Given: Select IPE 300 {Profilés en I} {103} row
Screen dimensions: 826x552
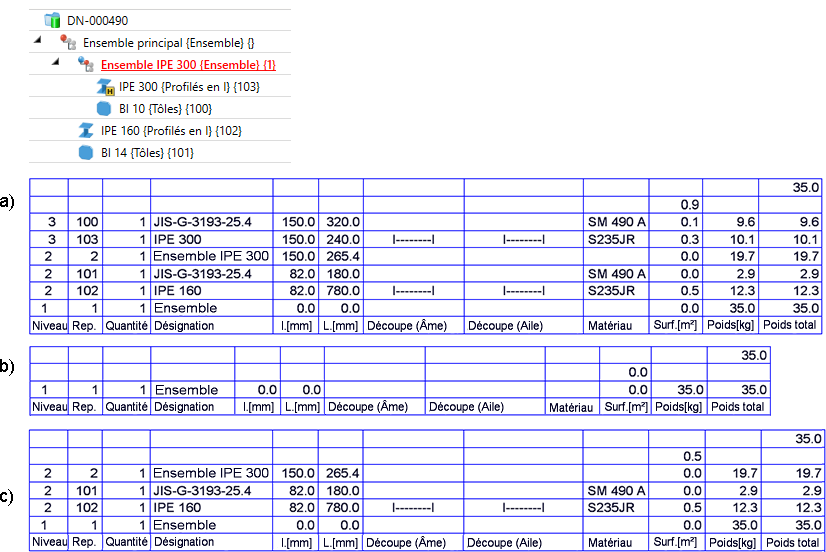Looking at the screenshot, I should [189, 87].
